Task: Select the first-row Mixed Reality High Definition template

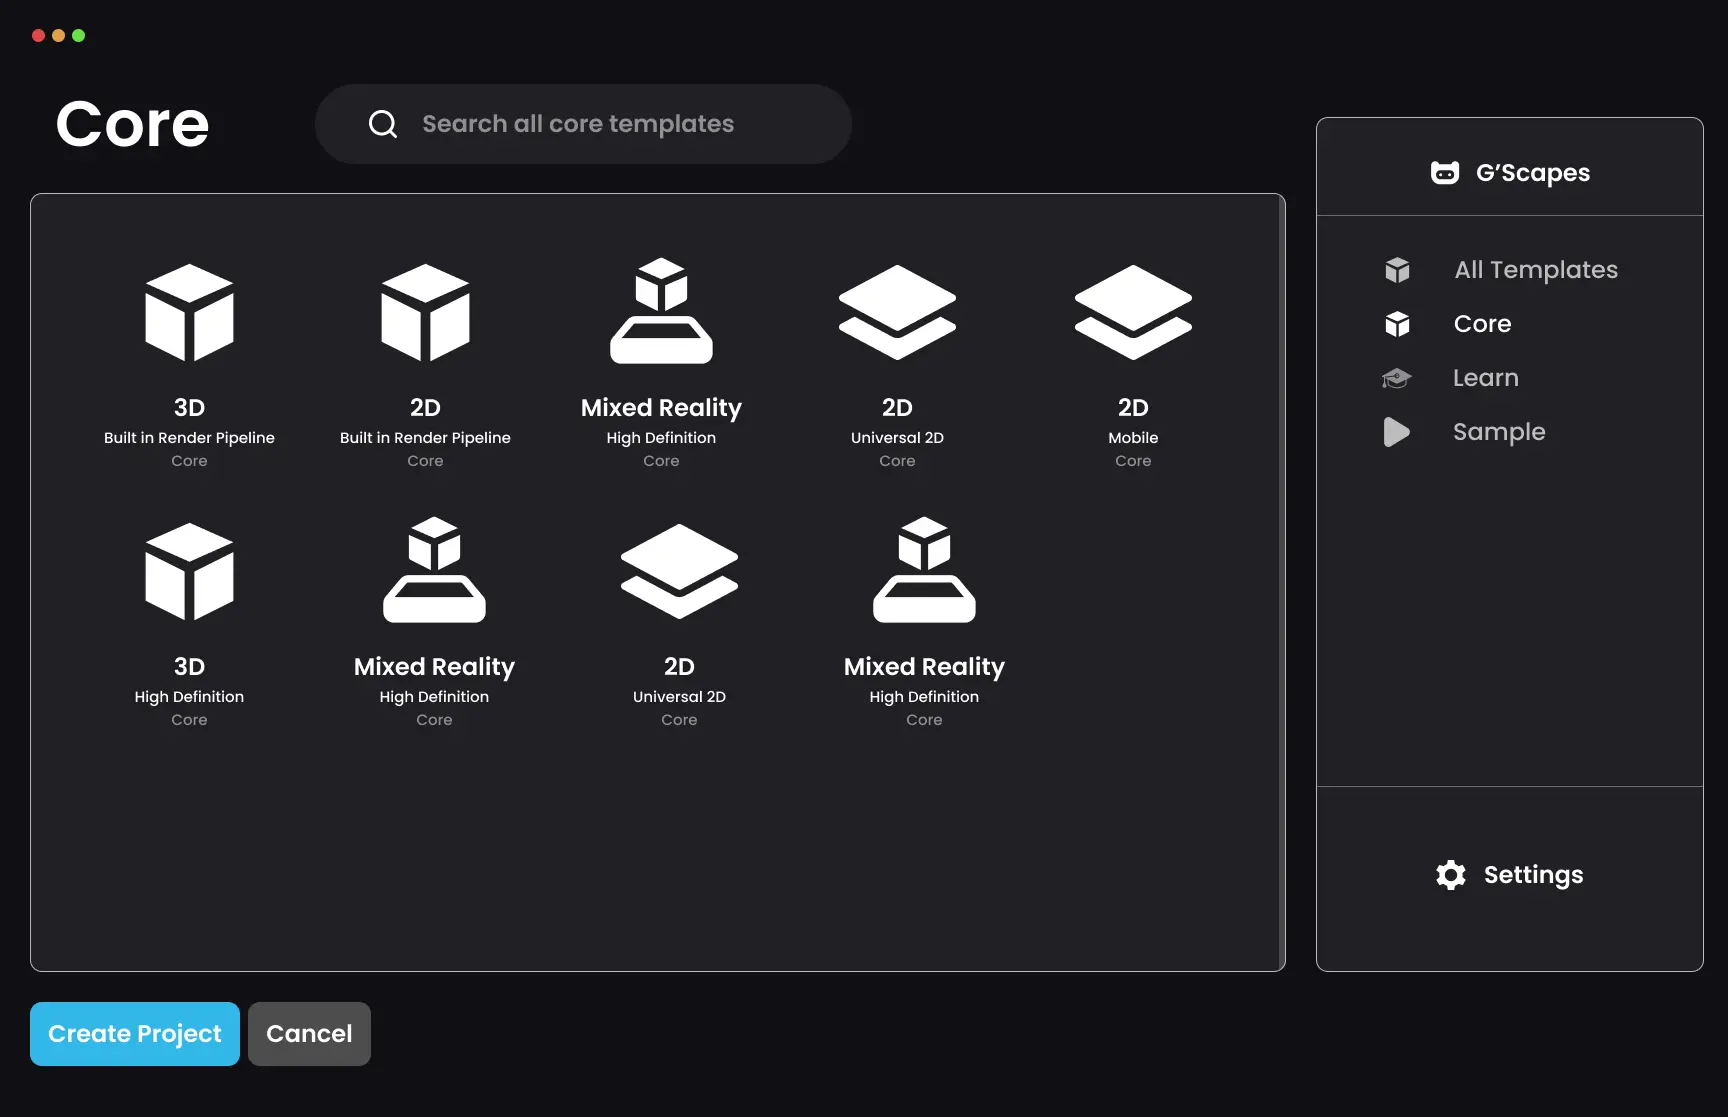Action: tap(661, 363)
